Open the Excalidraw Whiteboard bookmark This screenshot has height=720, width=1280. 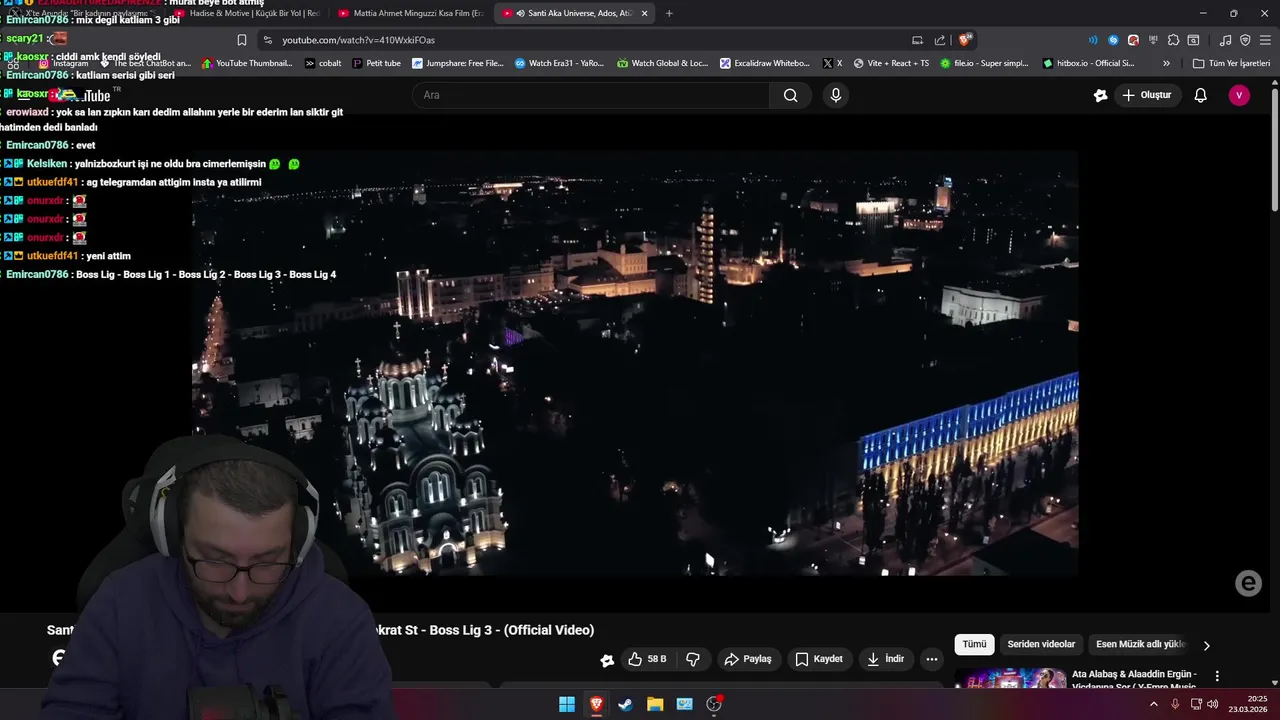[764, 63]
